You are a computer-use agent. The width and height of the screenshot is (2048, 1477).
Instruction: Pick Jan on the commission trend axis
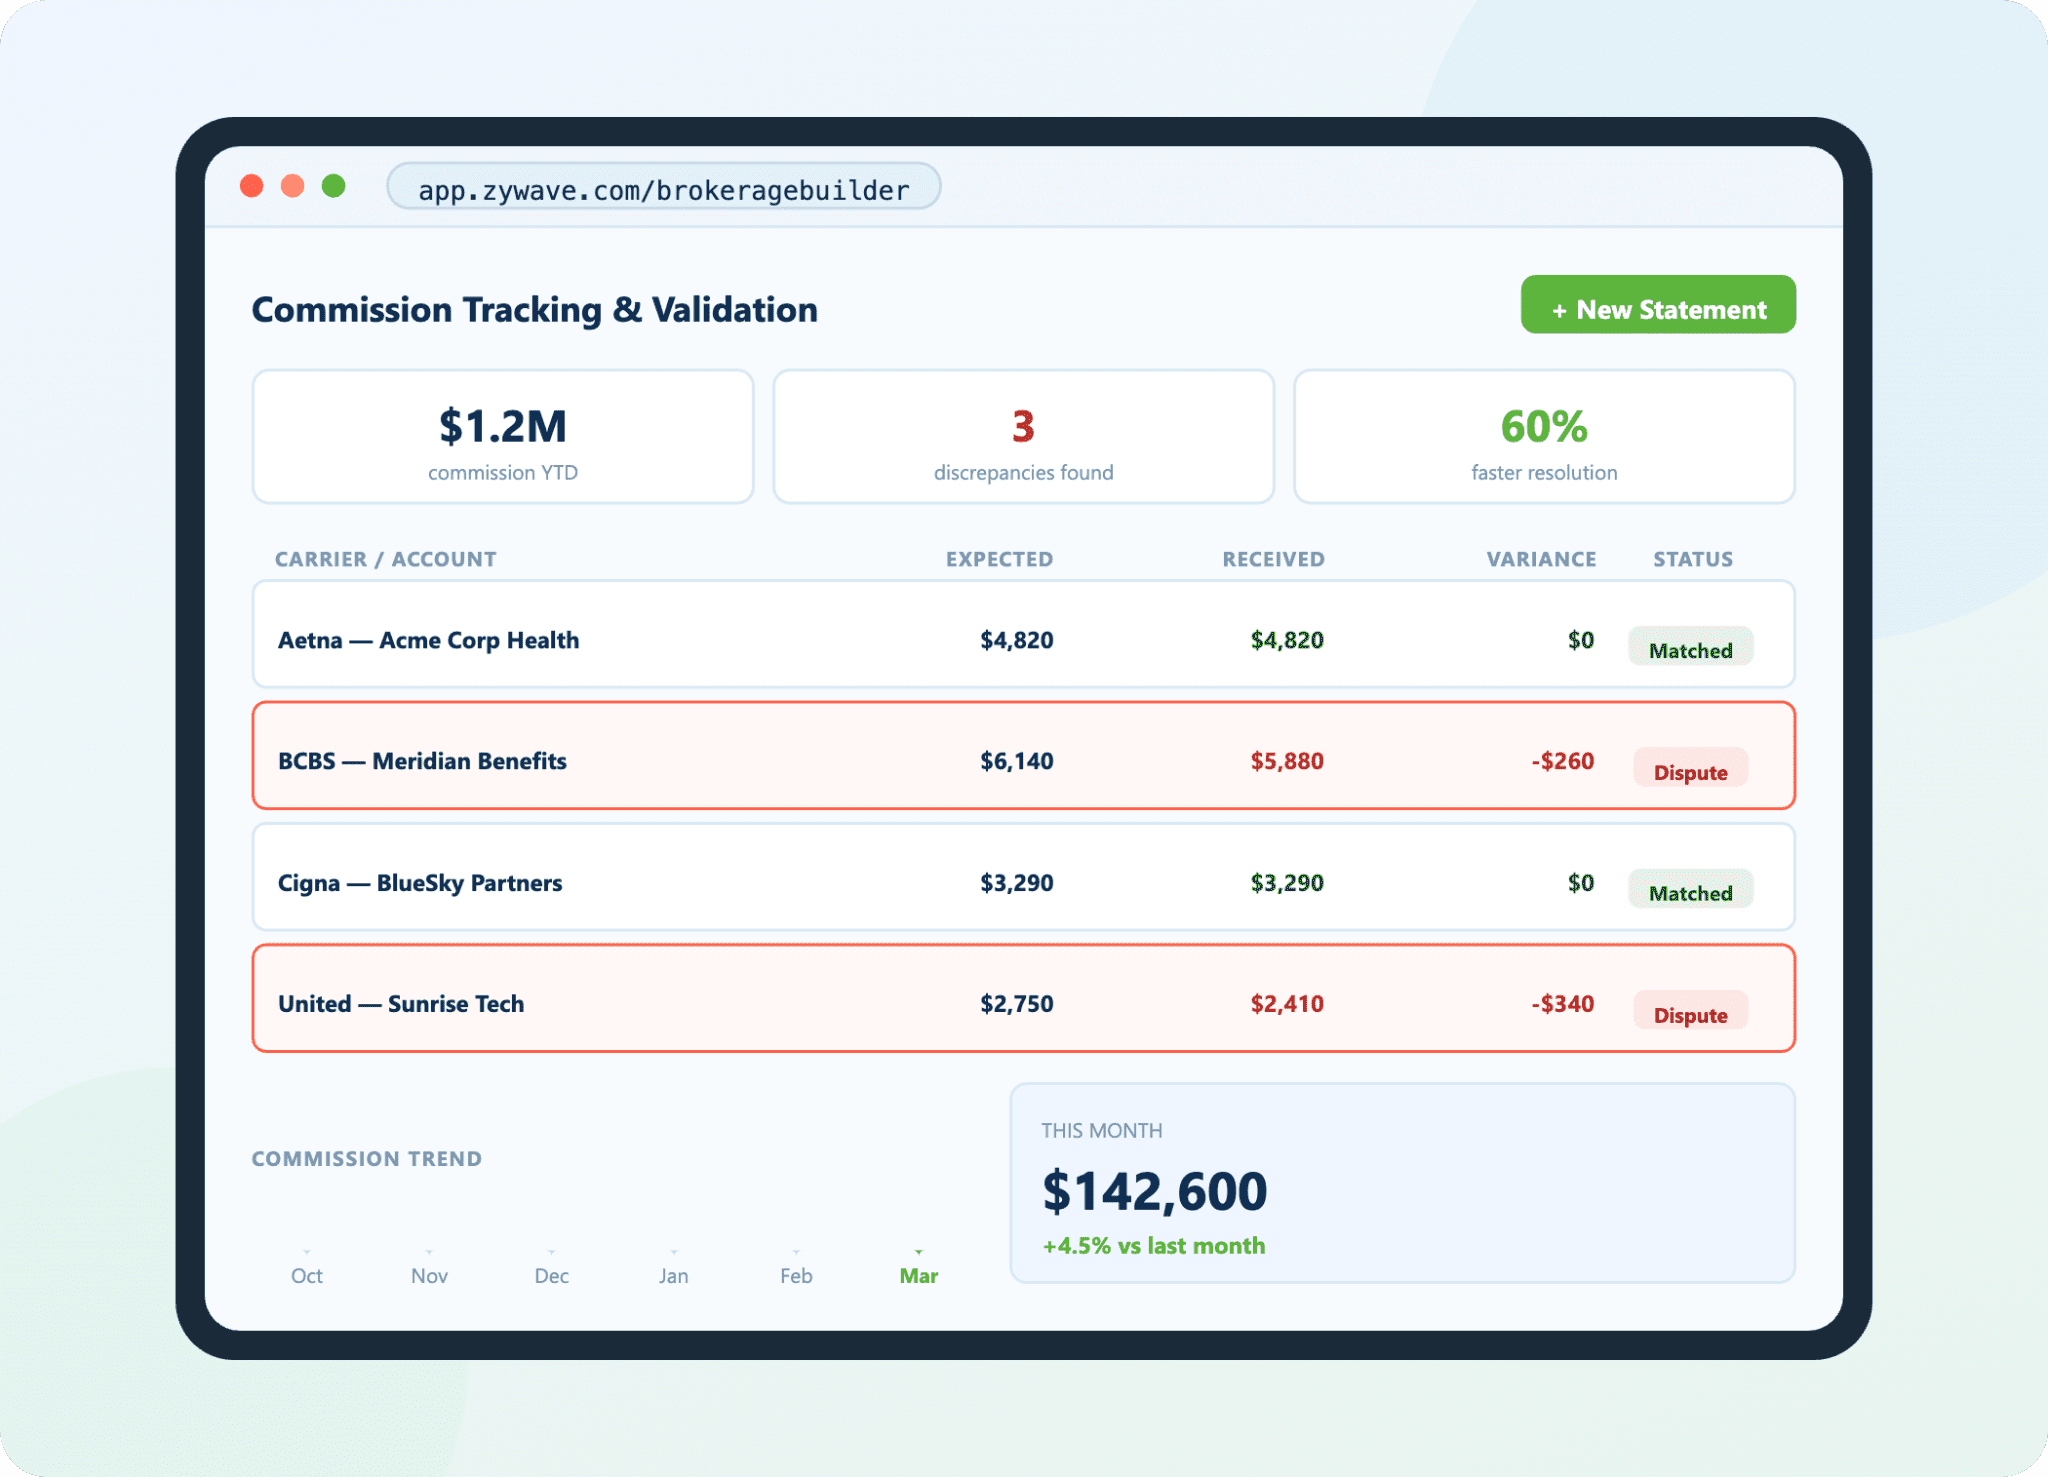(673, 1275)
